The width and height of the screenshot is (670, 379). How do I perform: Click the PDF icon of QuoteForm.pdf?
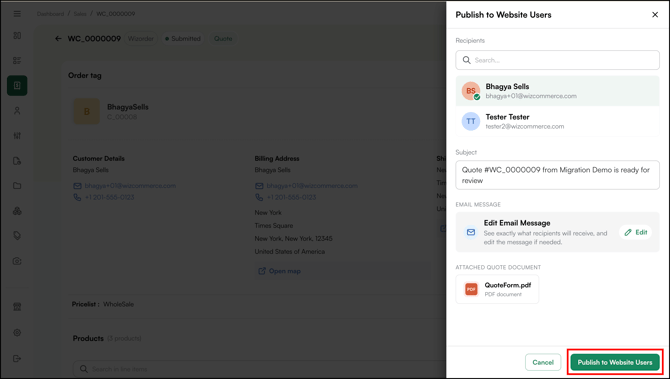coord(471,289)
